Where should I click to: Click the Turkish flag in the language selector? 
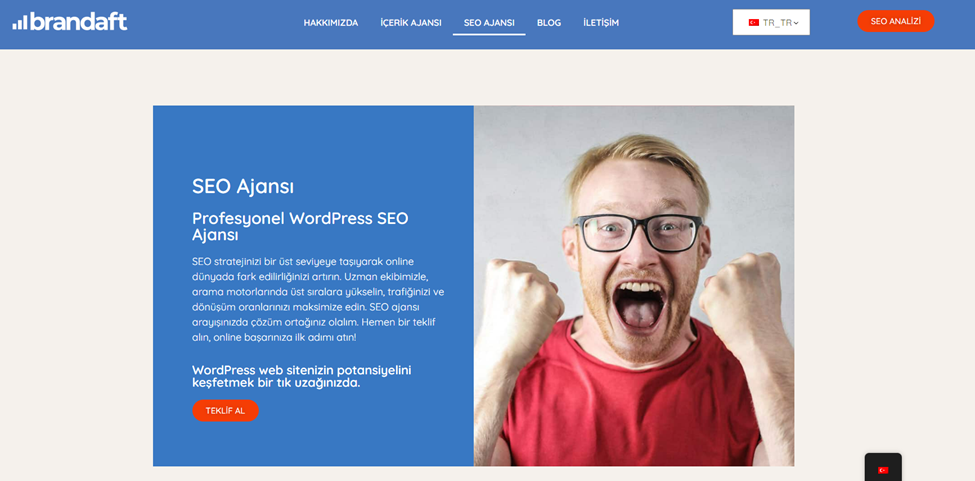pos(754,22)
